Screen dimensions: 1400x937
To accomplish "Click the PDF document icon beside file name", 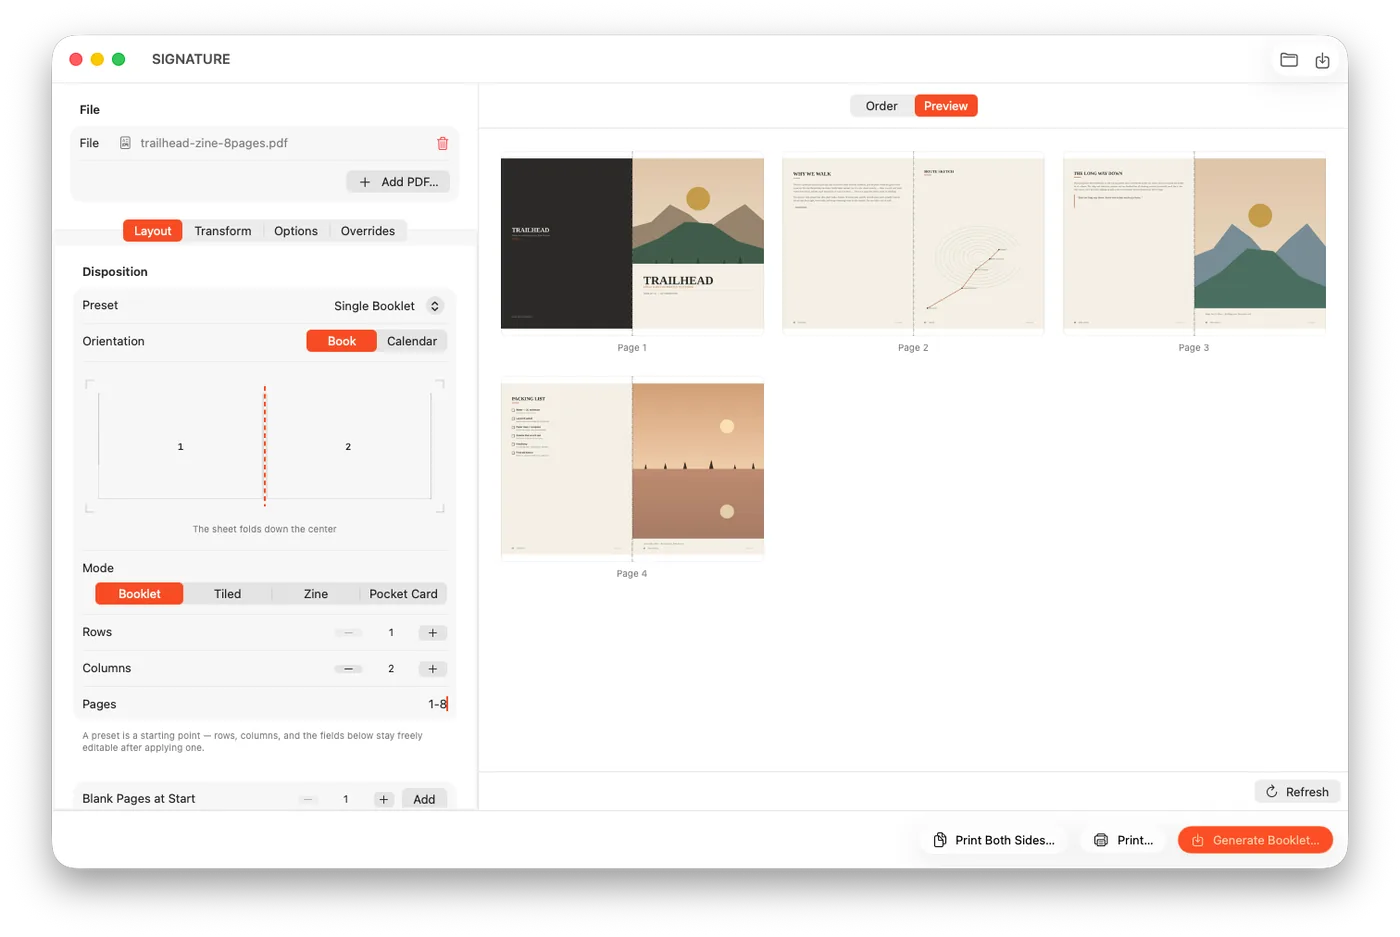I will click(125, 143).
